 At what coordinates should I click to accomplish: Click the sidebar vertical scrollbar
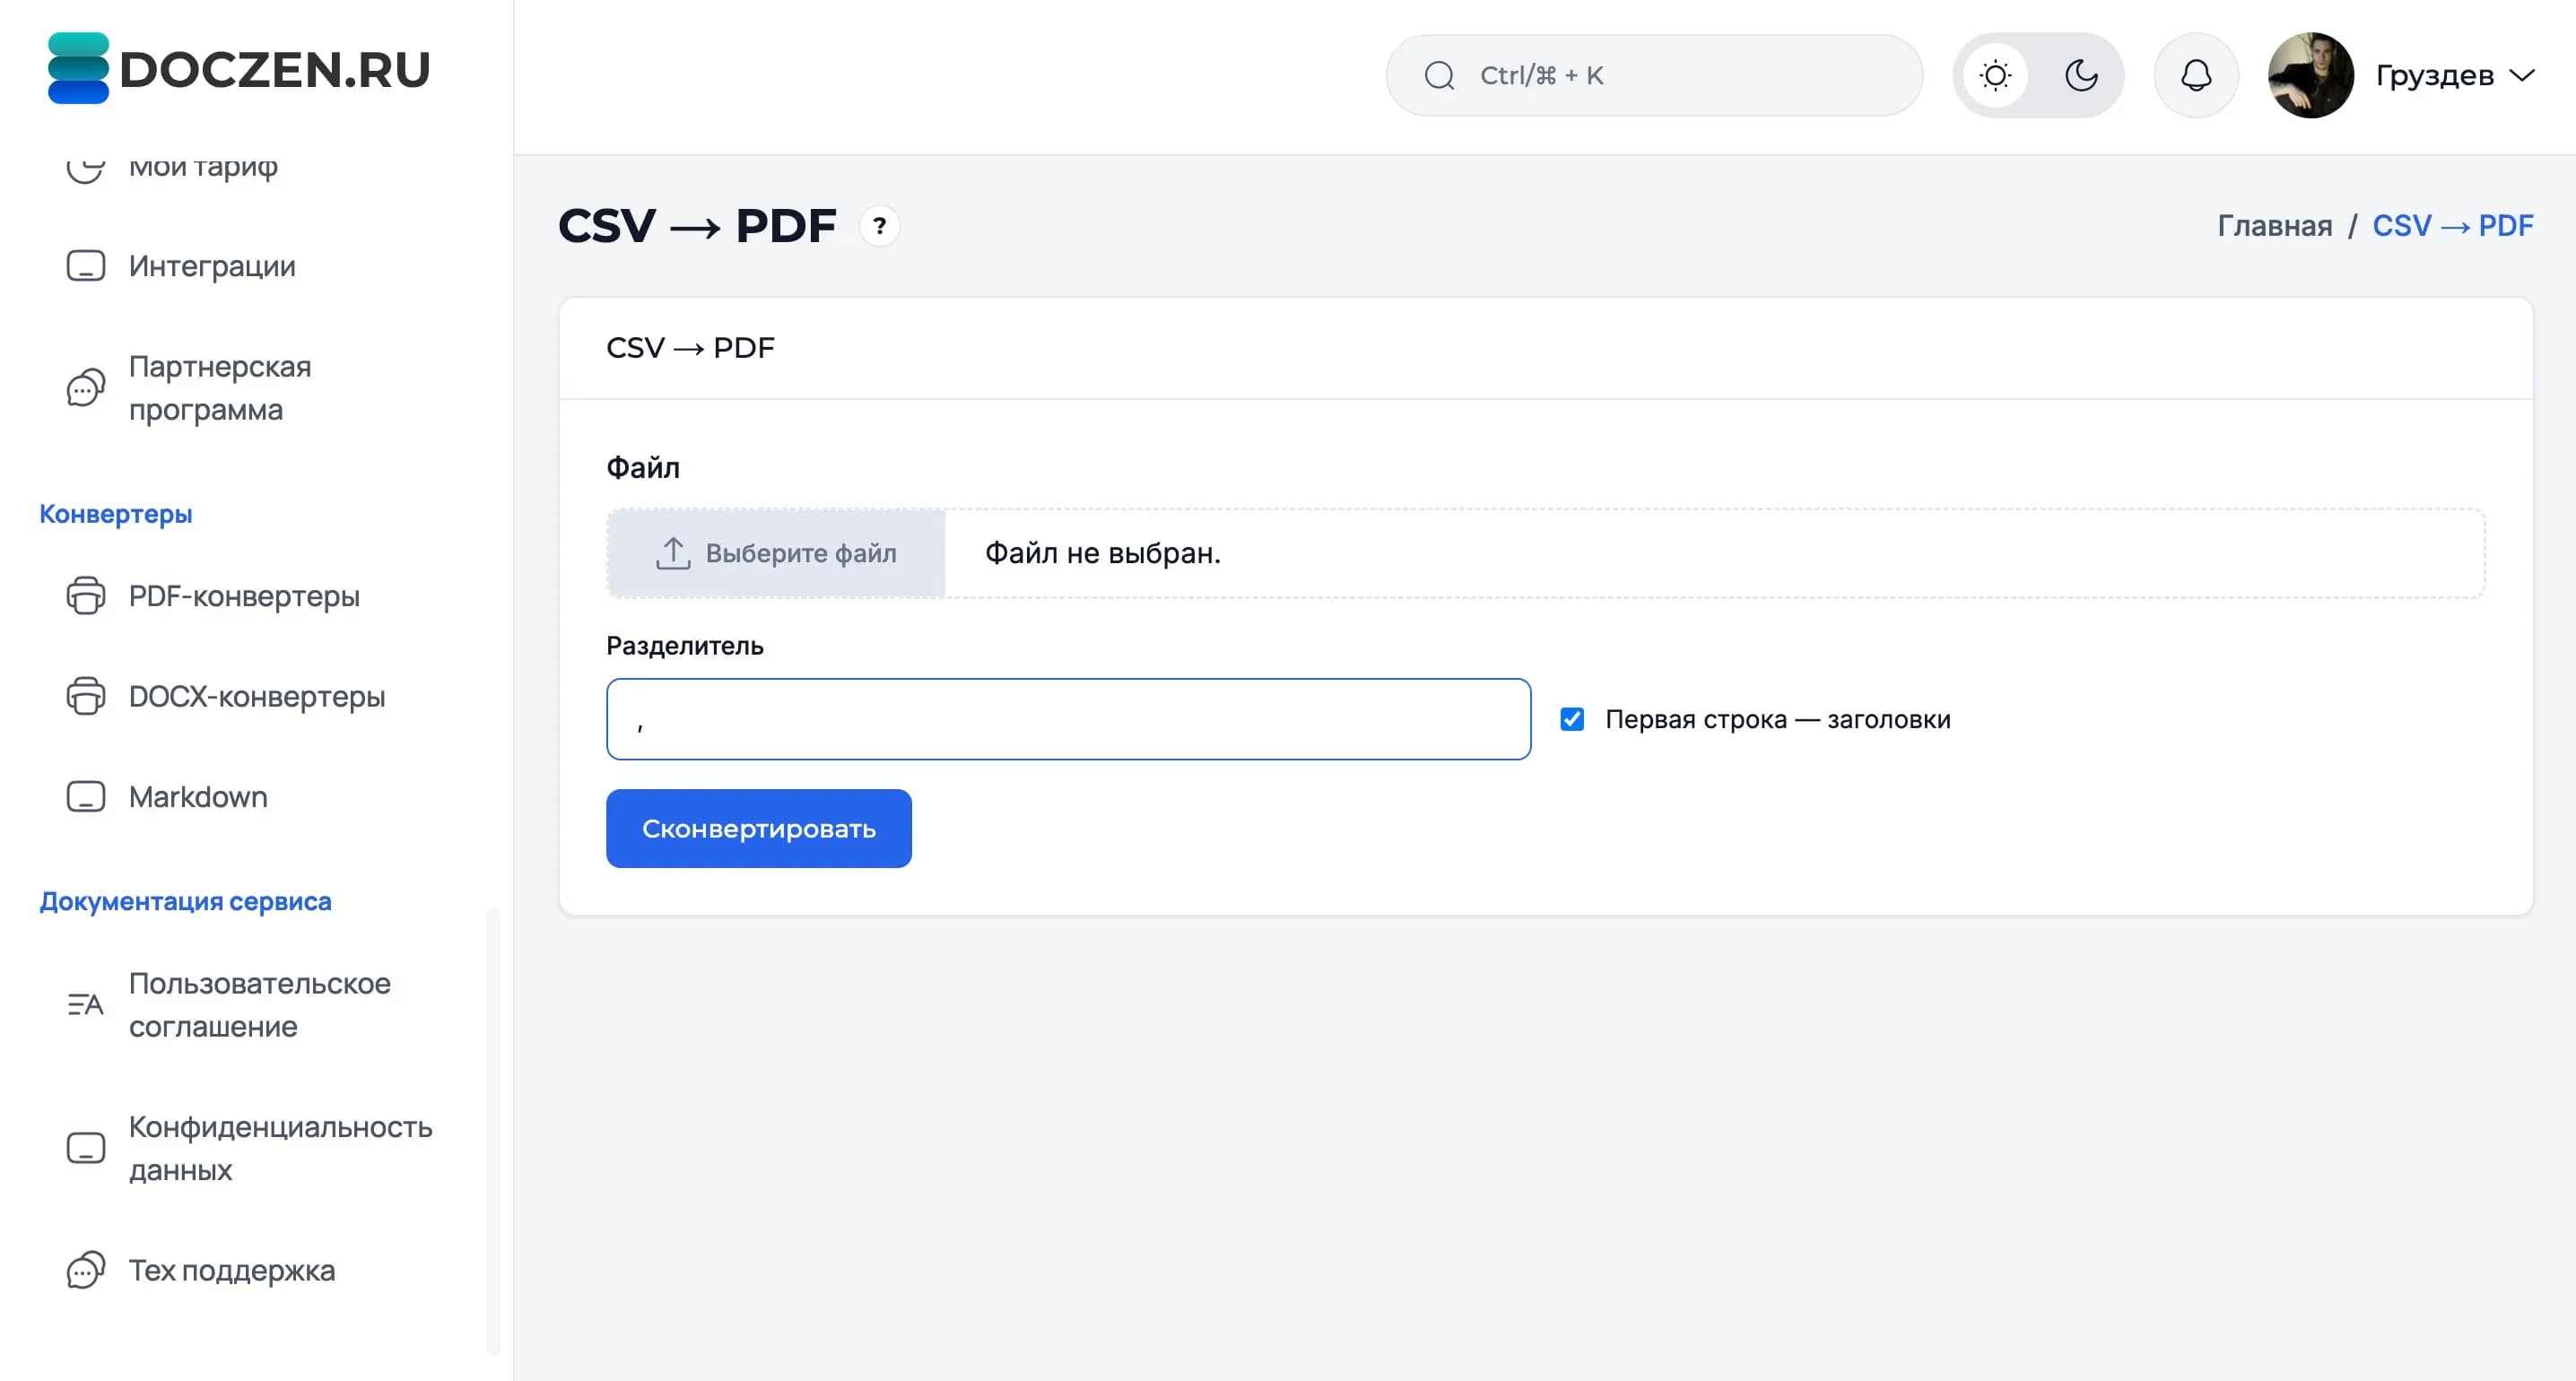point(492,1130)
